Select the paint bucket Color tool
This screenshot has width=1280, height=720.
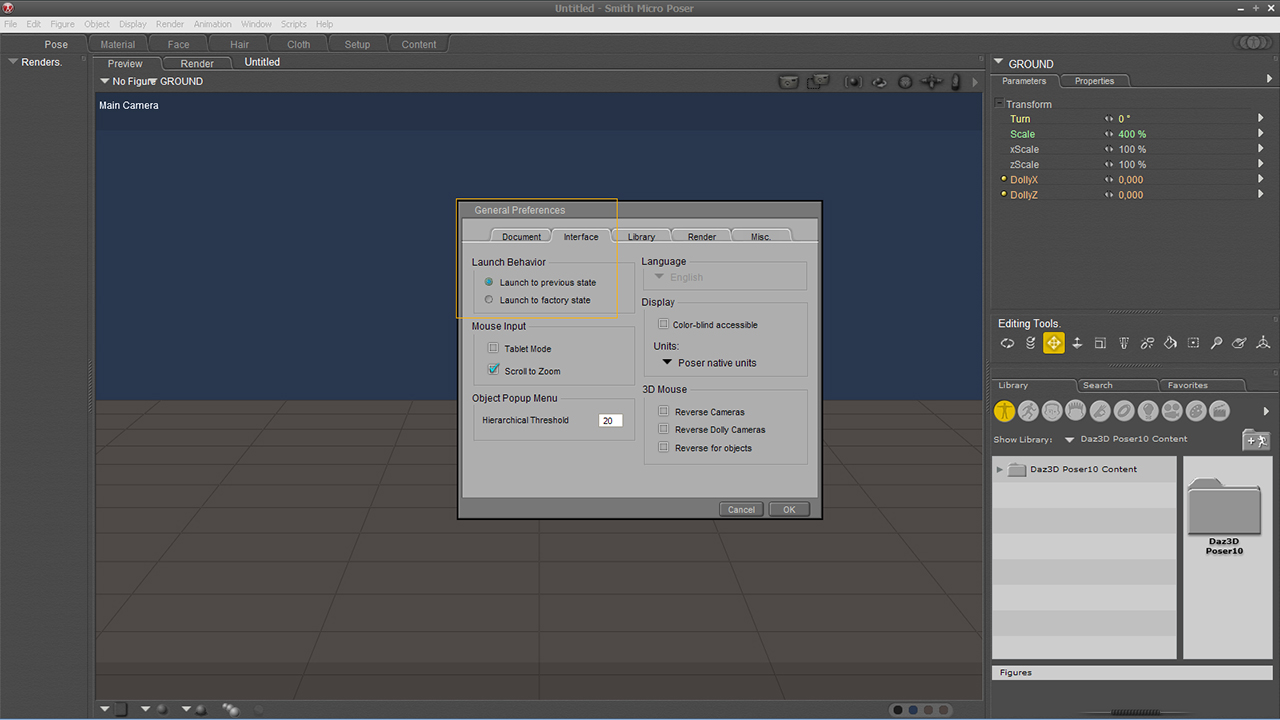coord(1170,343)
